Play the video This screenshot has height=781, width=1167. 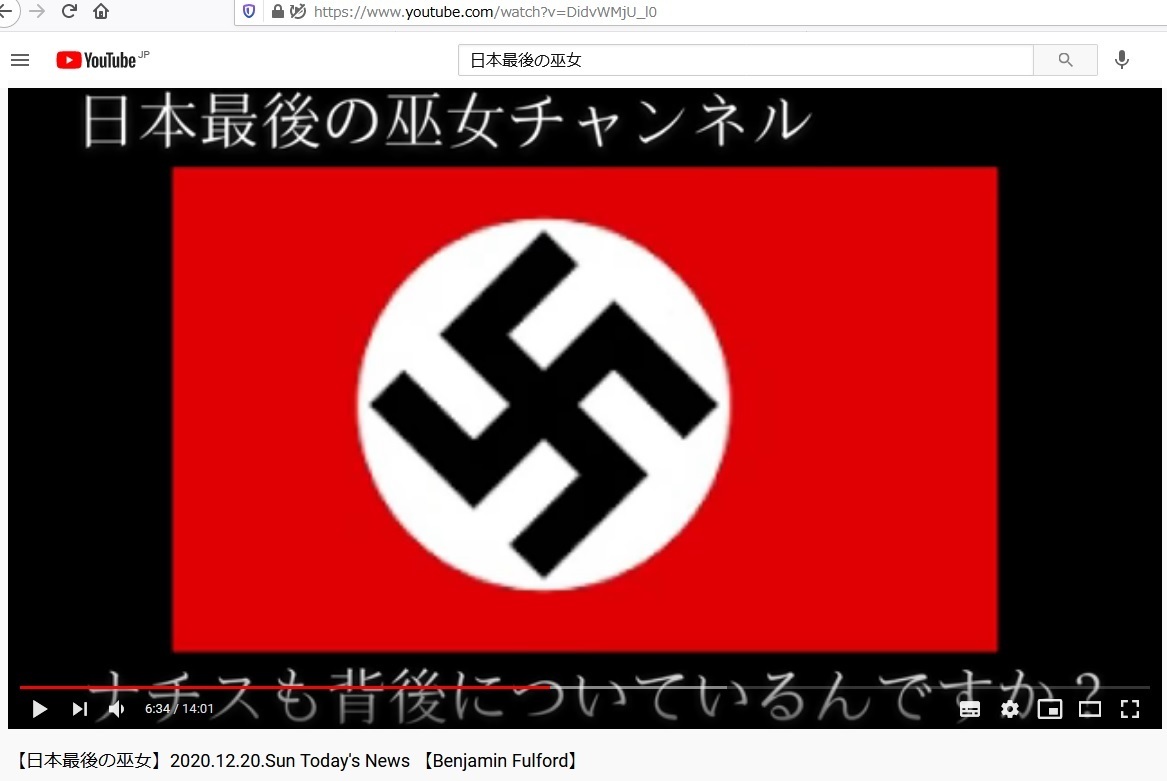tap(39, 709)
